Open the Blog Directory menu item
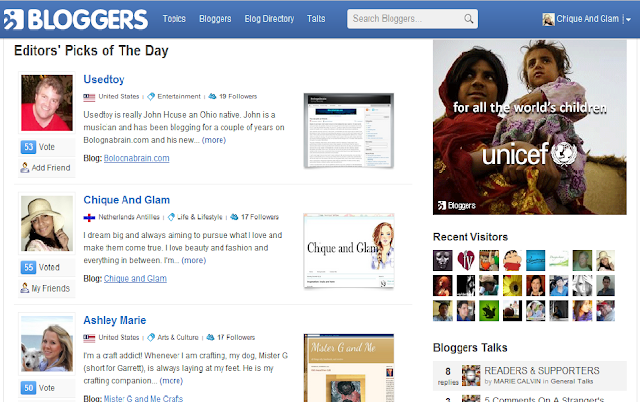This screenshot has height=402, width=640. (x=269, y=19)
